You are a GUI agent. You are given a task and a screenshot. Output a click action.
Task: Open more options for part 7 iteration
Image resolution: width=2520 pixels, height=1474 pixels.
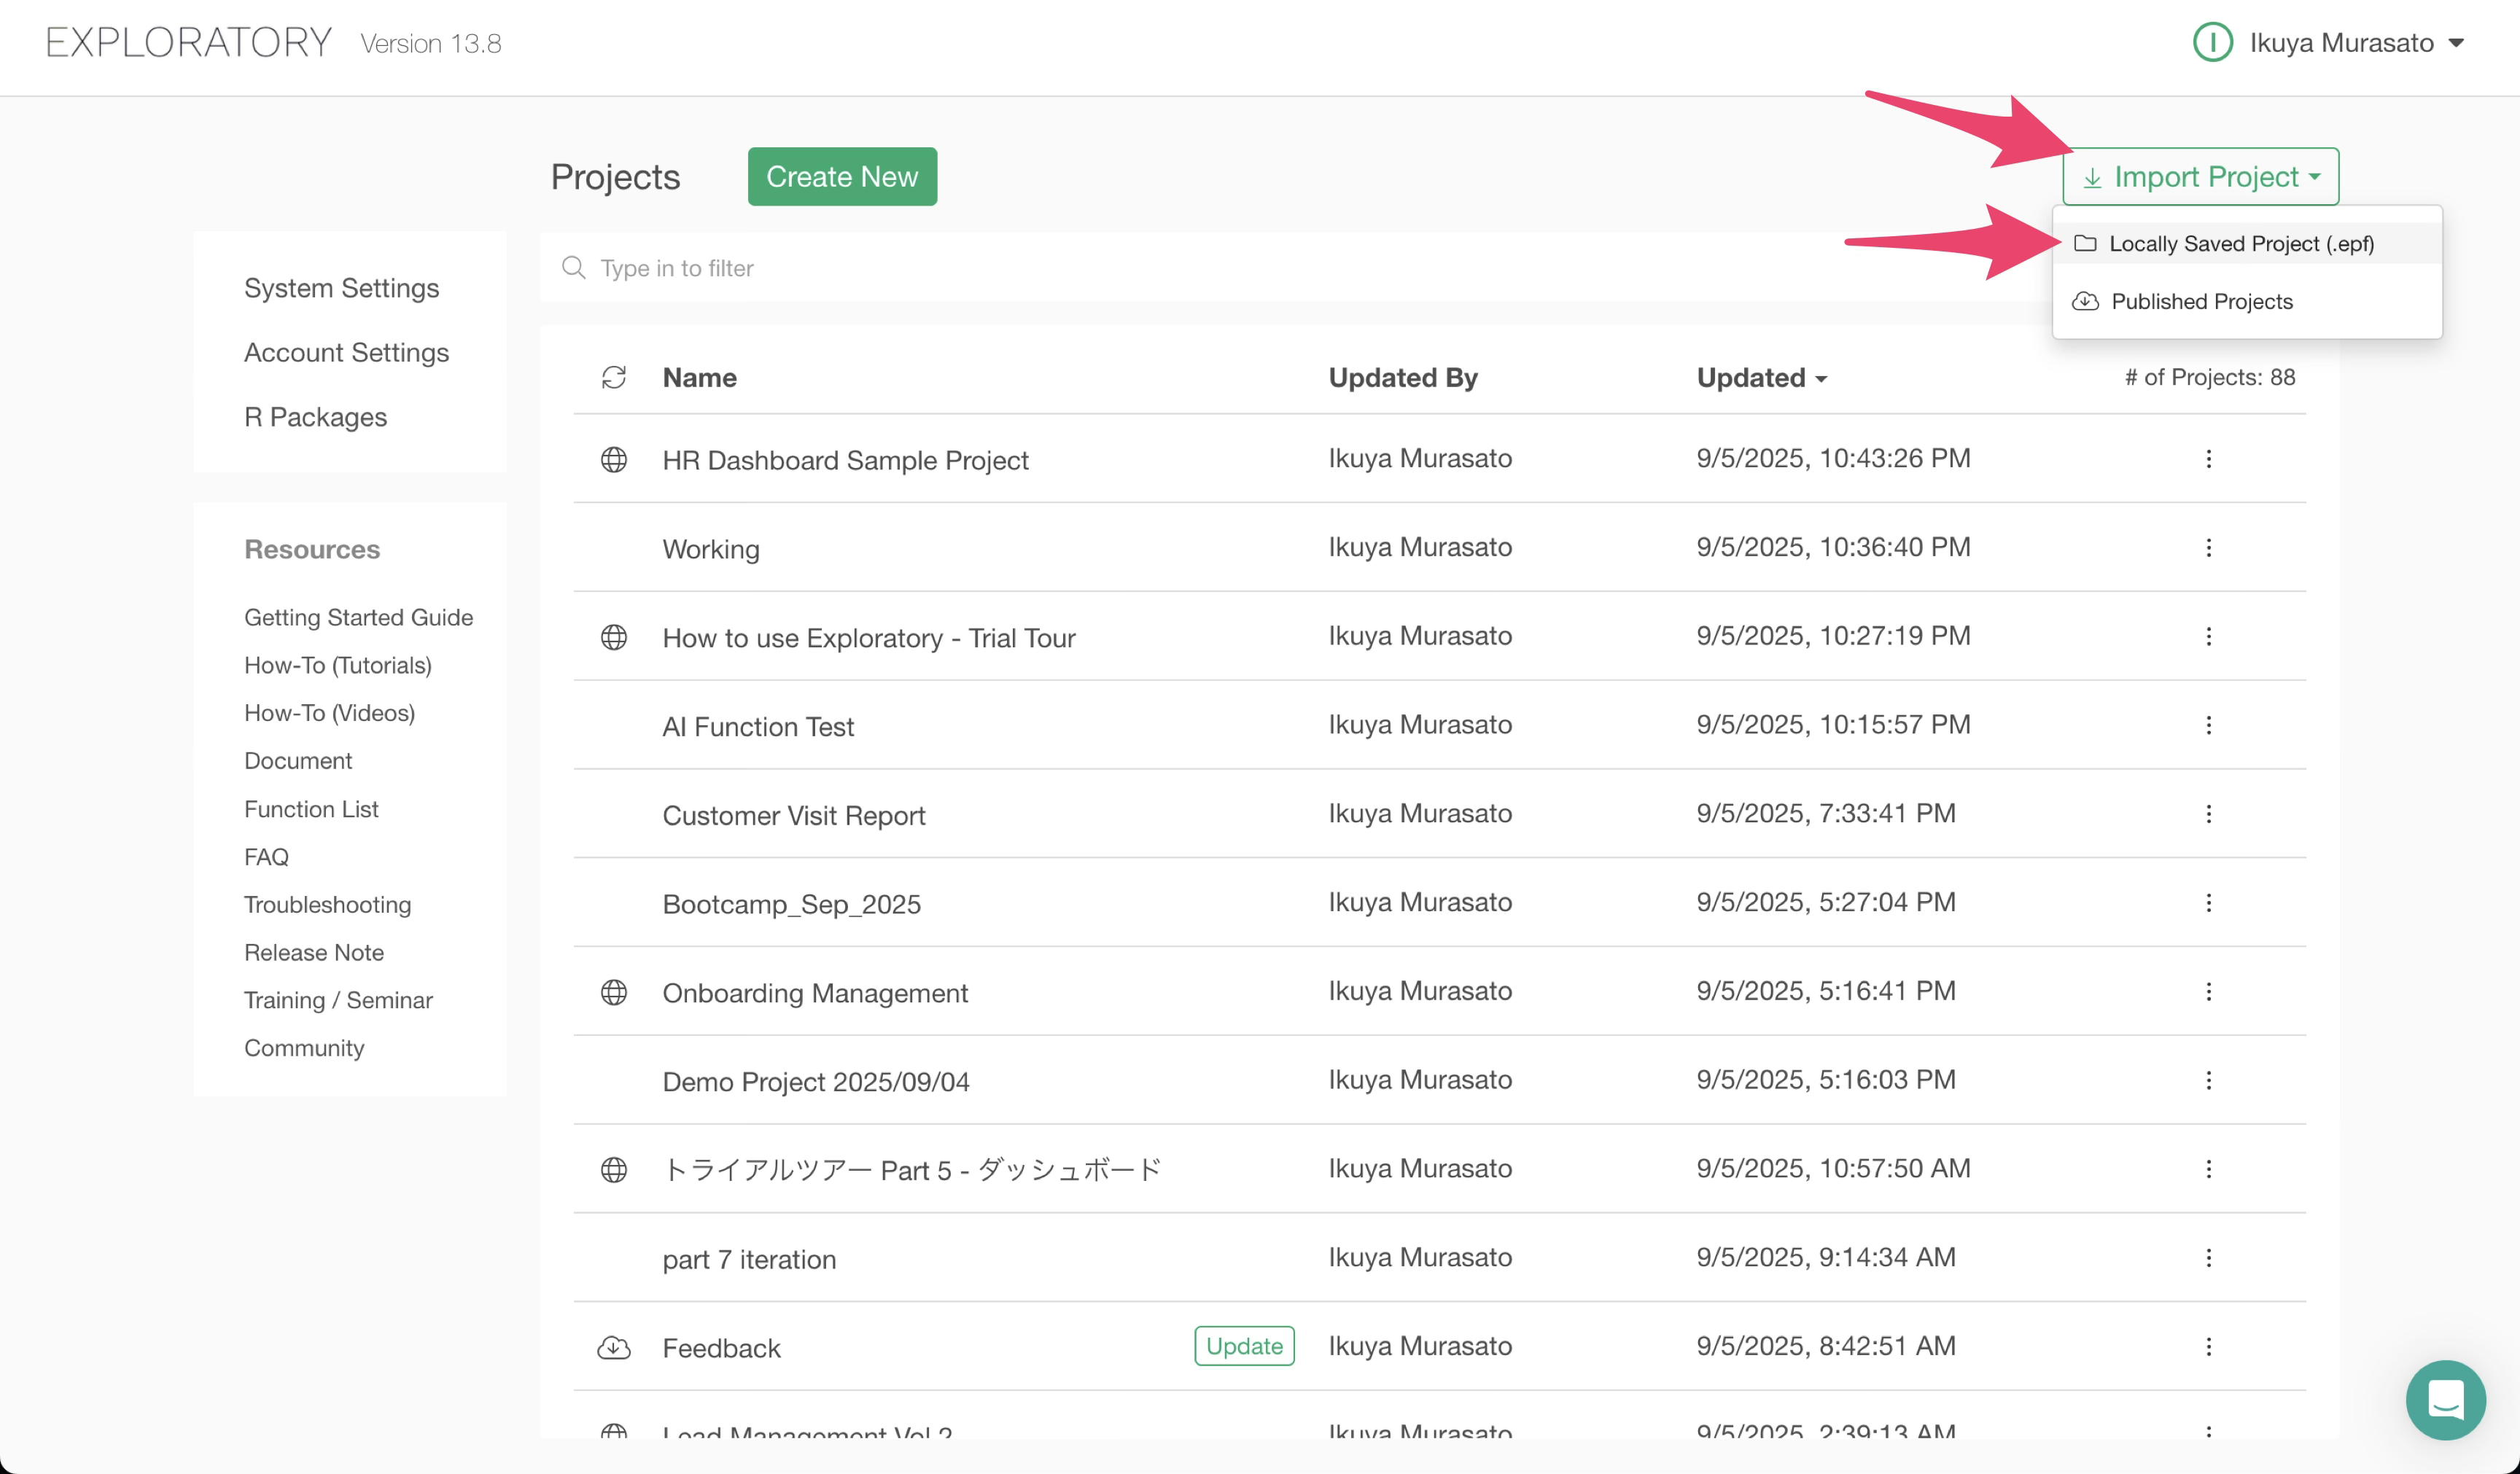(2209, 1258)
